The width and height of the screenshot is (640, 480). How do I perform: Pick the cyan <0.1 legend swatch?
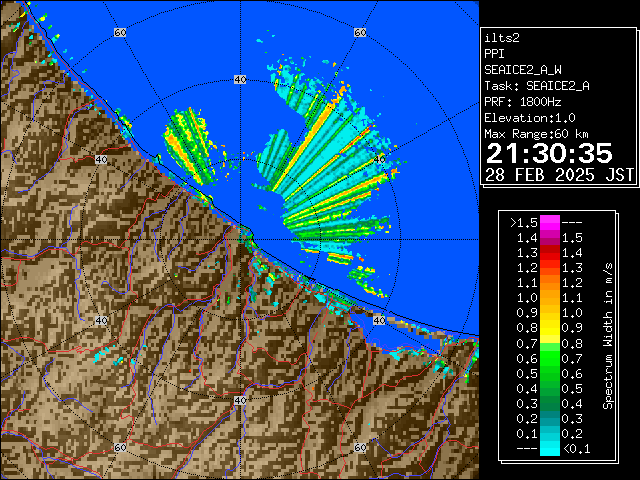click(550, 448)
